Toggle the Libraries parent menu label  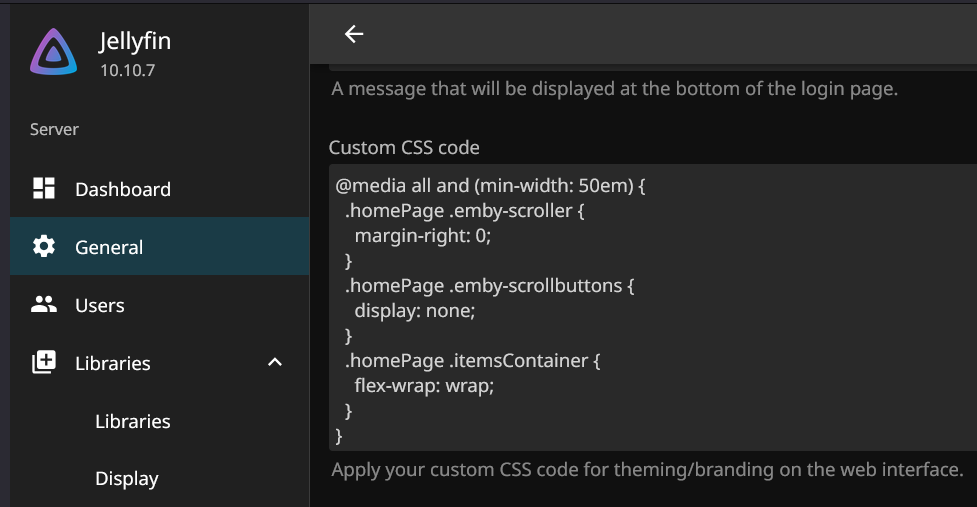tap(113, 363)
